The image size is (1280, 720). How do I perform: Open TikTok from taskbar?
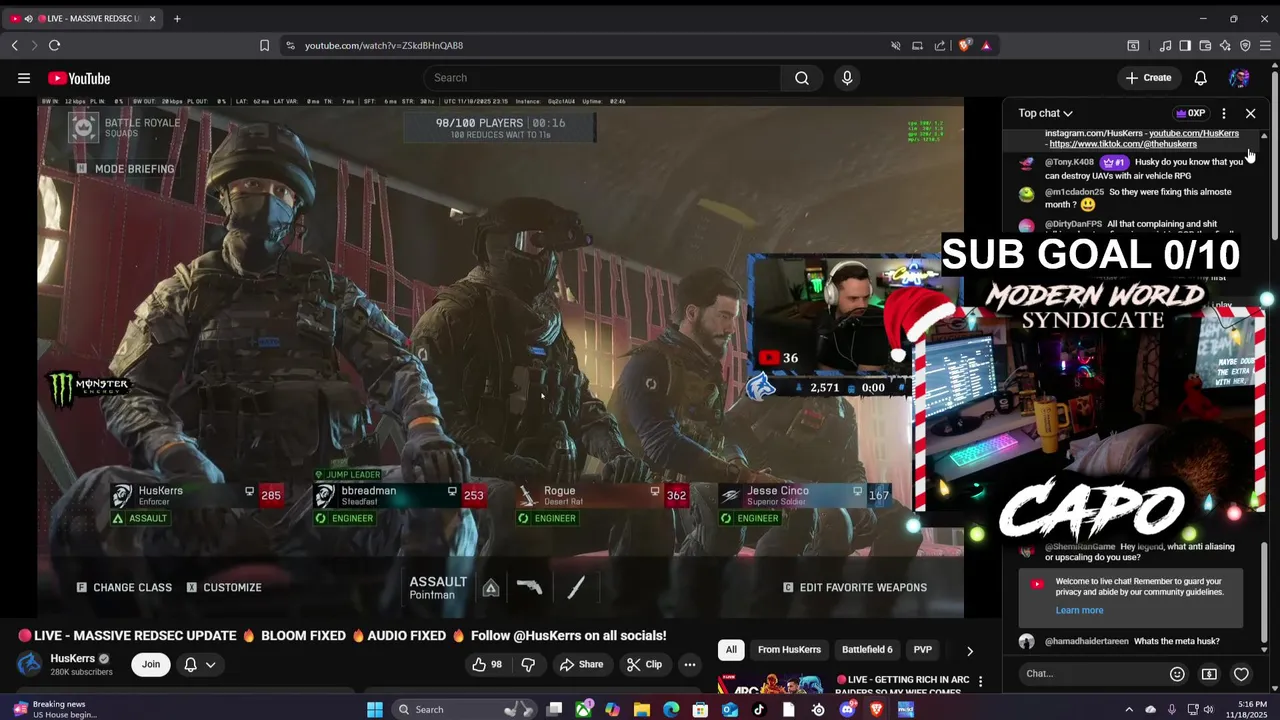pos(759,709)
